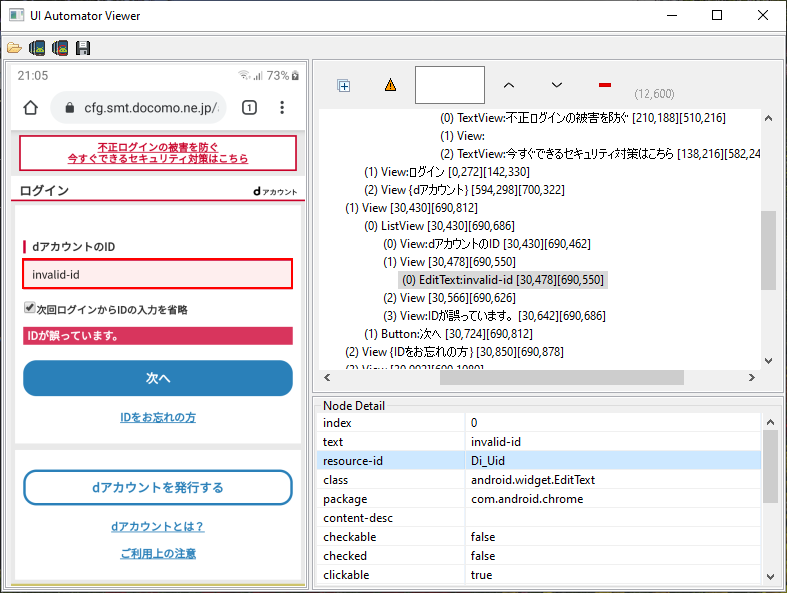Click the Node Detail vertical scrollbar thumb
The height and width of the screenshot is (593, 787).
click(770, 466)
